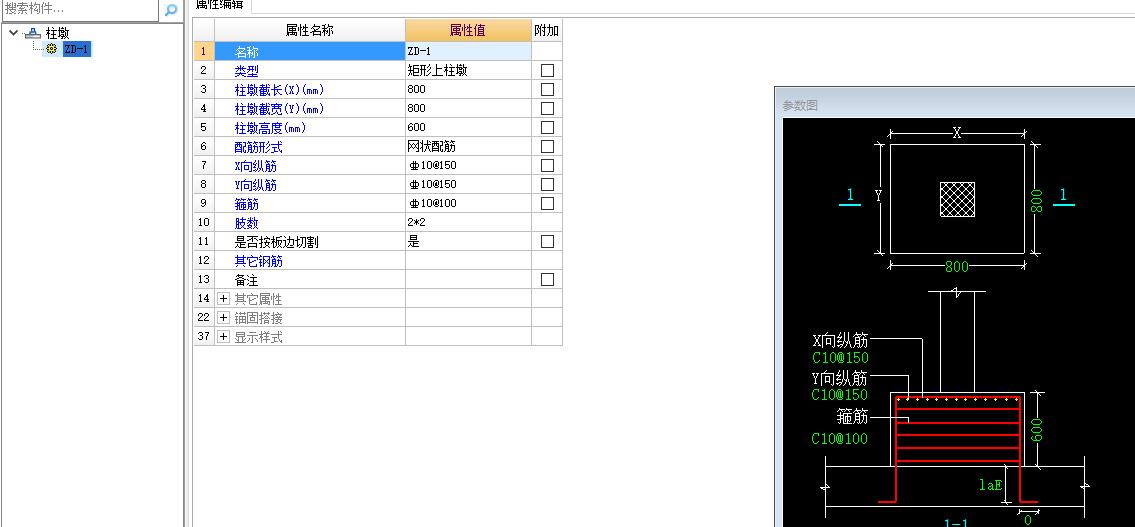This screenshot has width=1135, height=527.
Task: Tick the 附加 checkbox for 备注
Action: click(x=547, y=279)
